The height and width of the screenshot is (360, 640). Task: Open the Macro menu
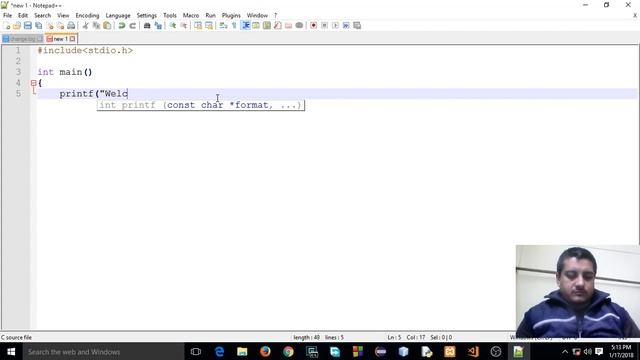tap(191, 16)
